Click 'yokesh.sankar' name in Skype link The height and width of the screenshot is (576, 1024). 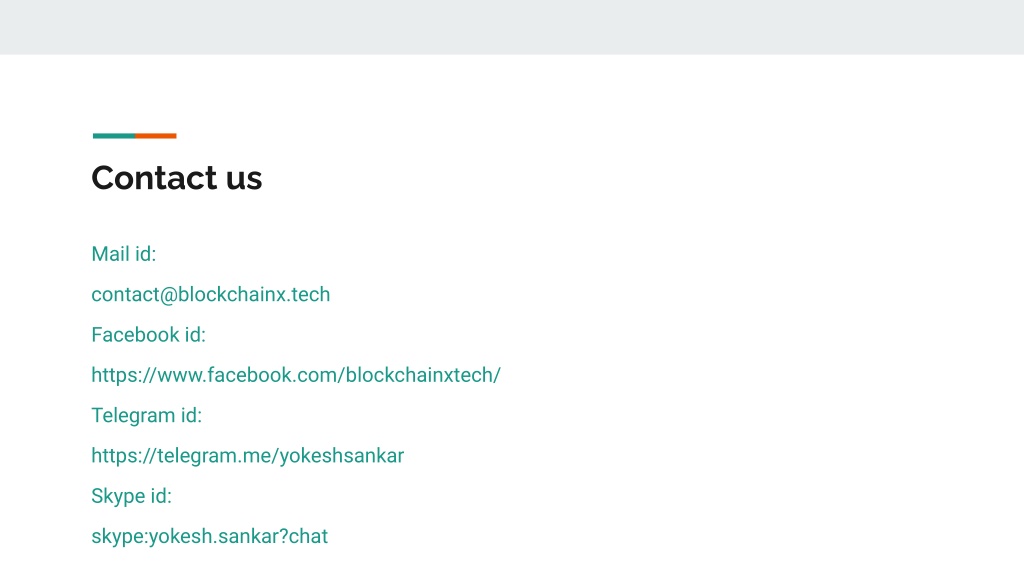(214, 536)
